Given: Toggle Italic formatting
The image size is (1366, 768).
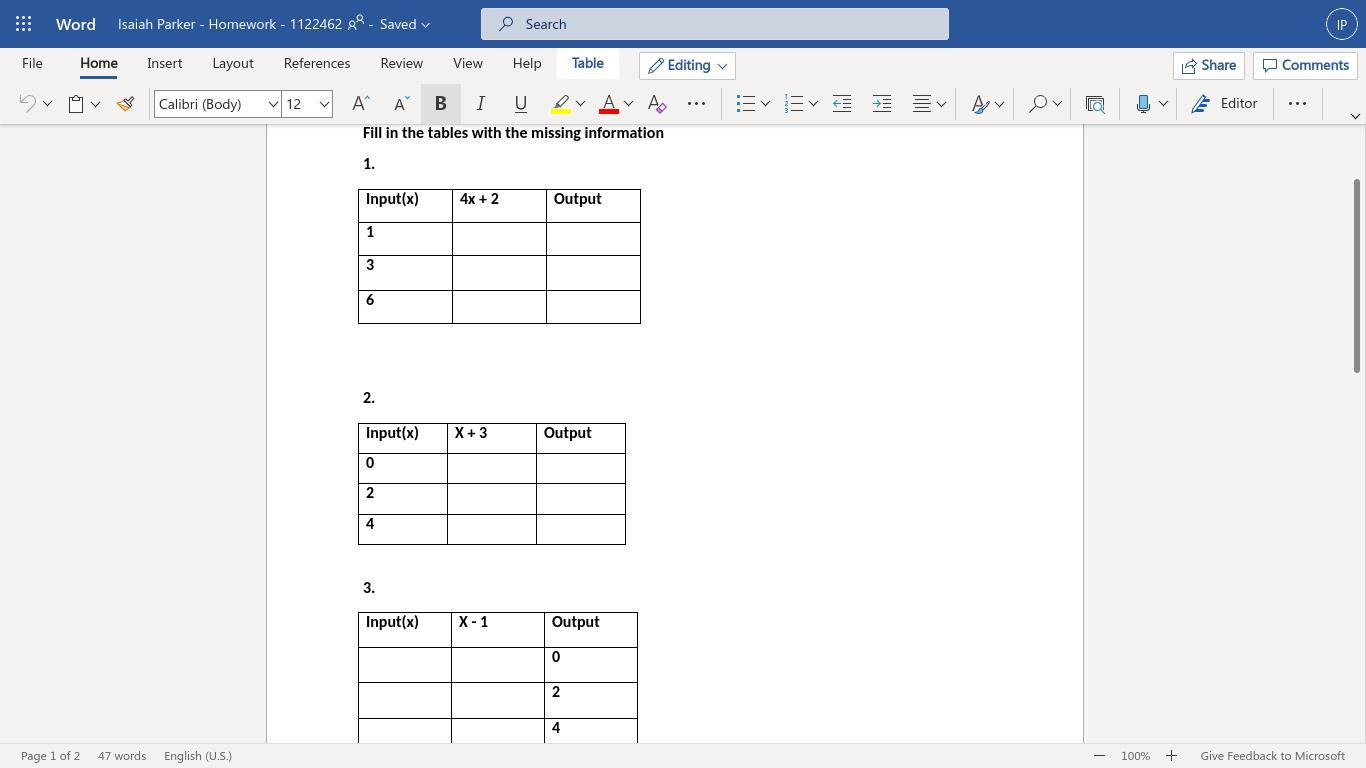Looking at the screenshot, I should point(481,104).
